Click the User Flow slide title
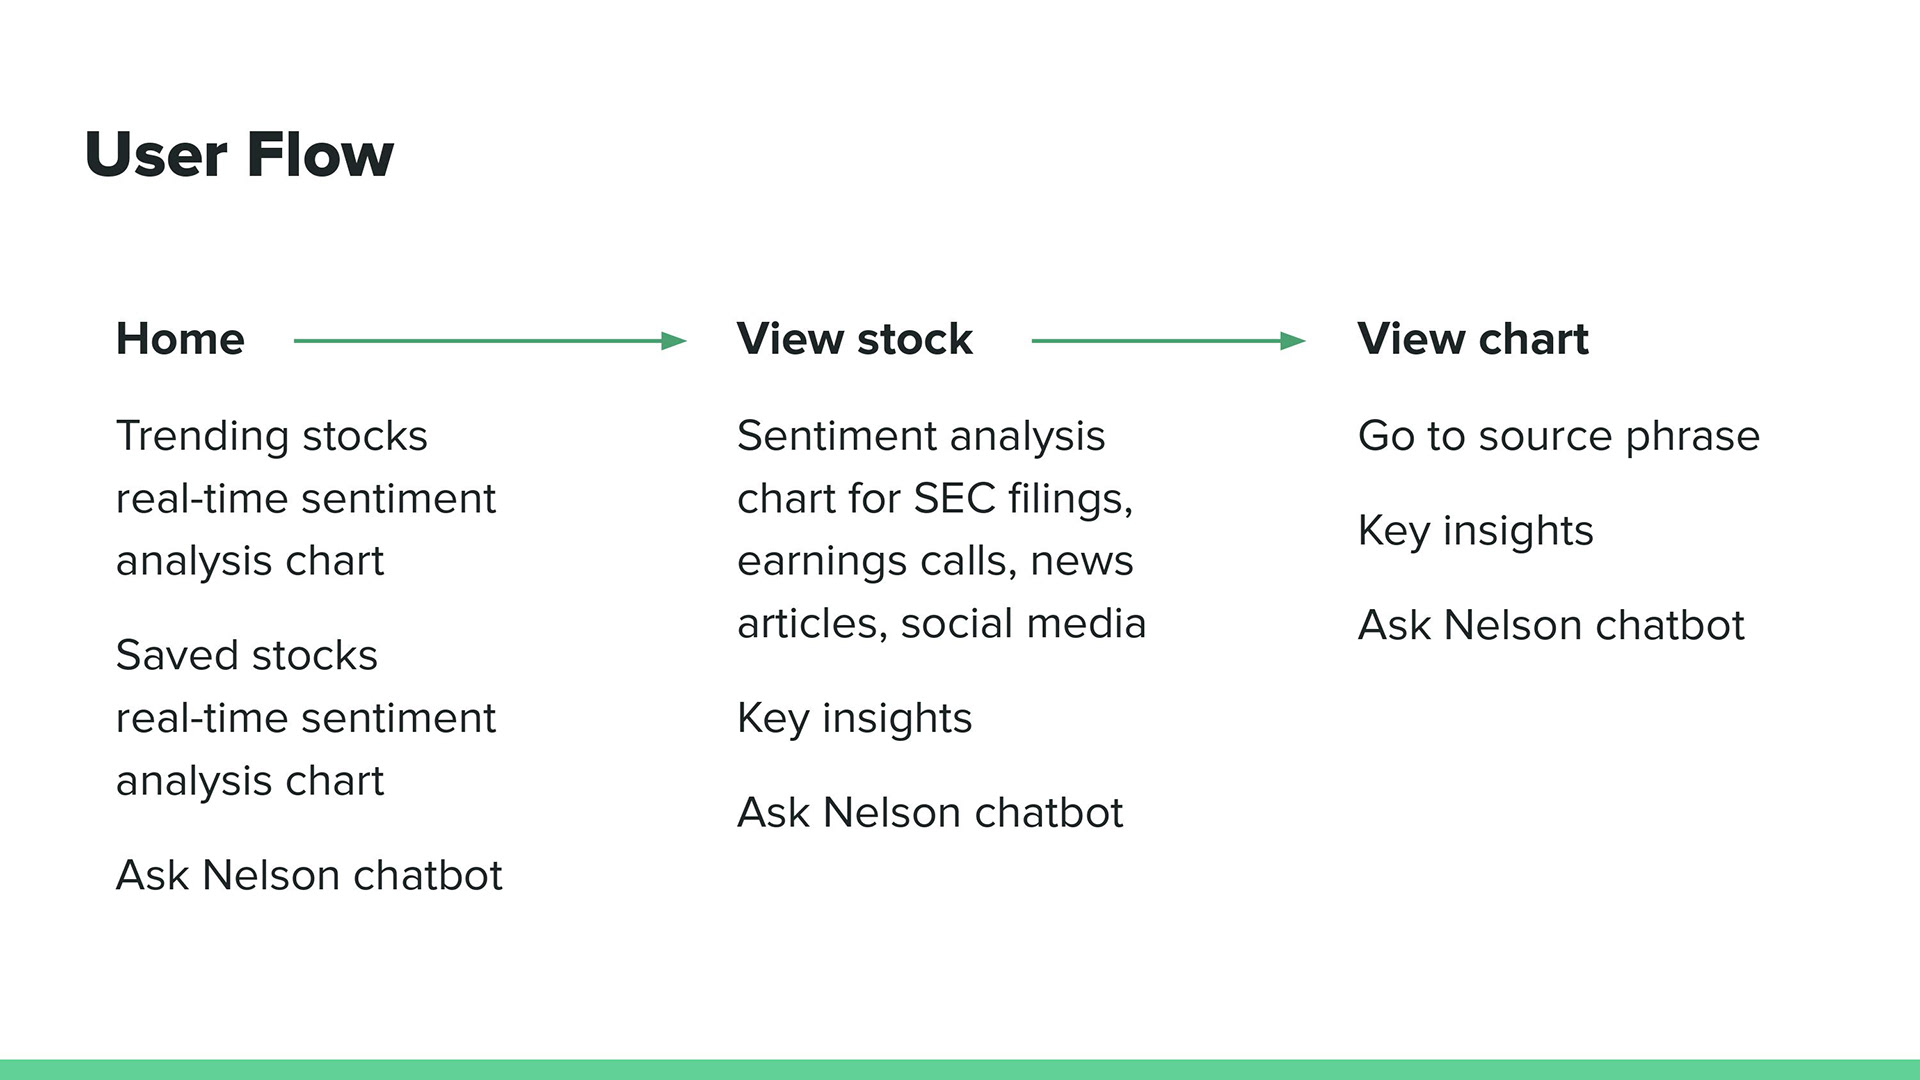This screenshot has height=1080, width=1920. click(x=240, y=155)
